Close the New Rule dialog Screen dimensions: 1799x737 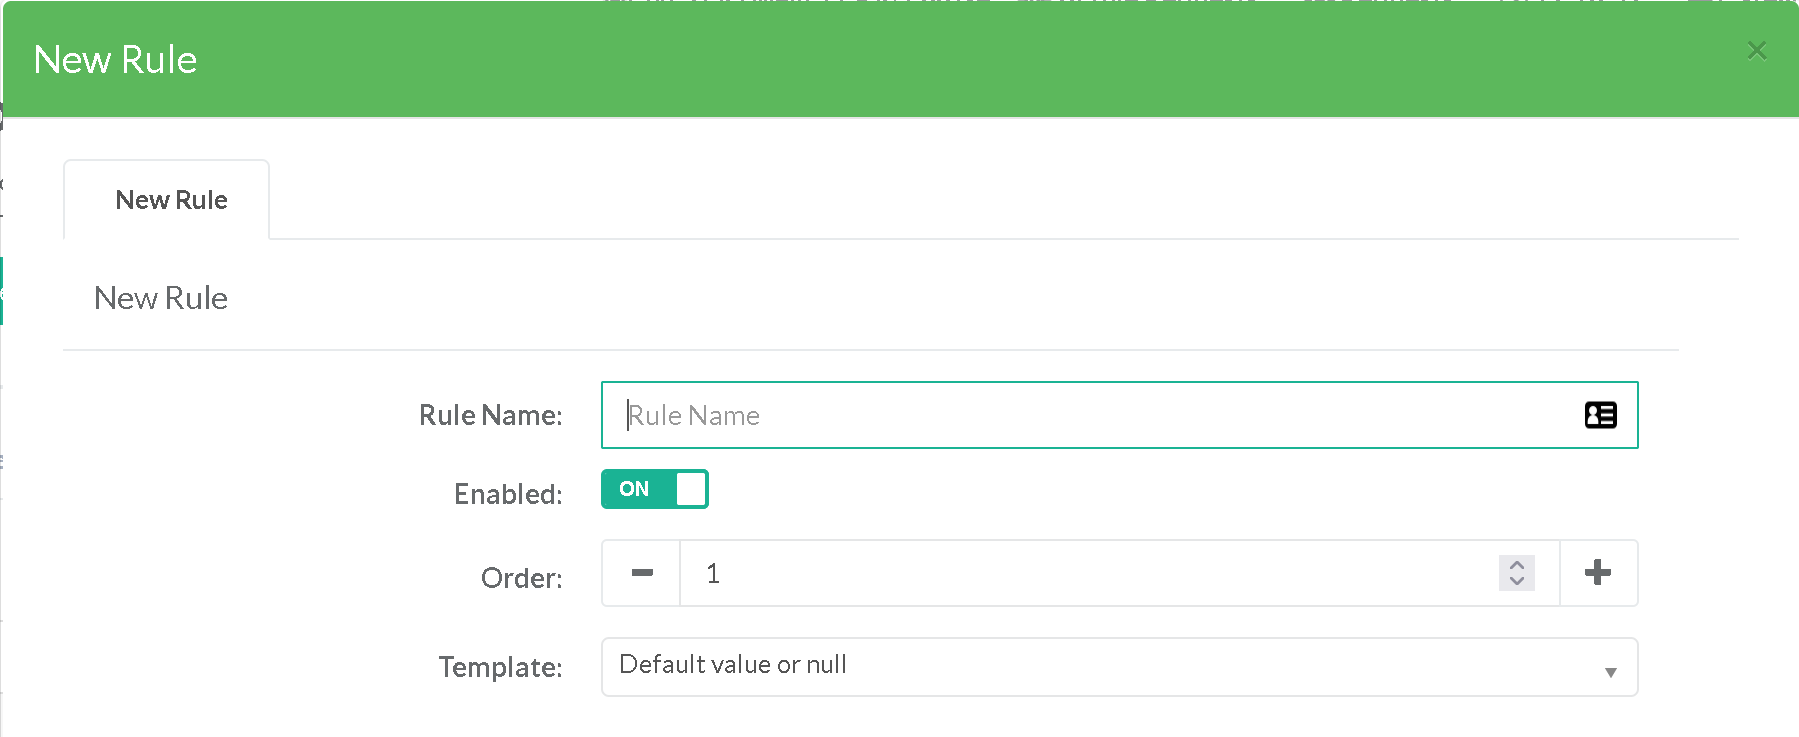point(1756,50)
